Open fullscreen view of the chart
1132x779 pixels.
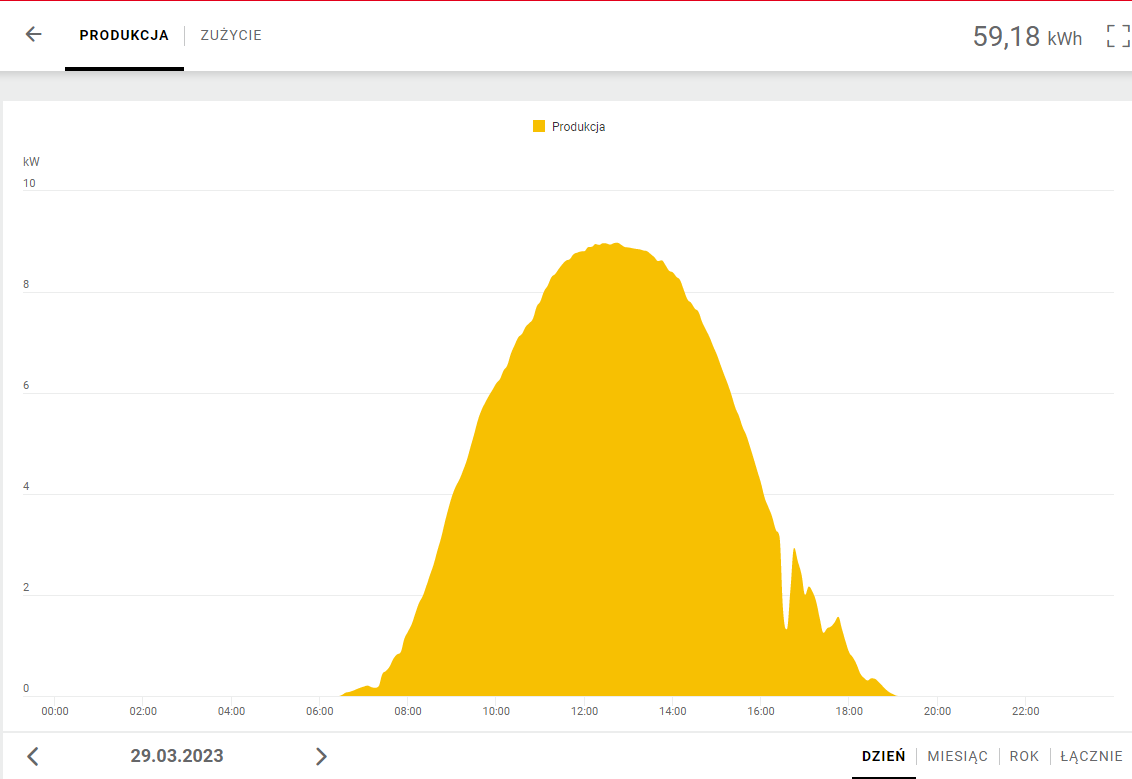1118,35
